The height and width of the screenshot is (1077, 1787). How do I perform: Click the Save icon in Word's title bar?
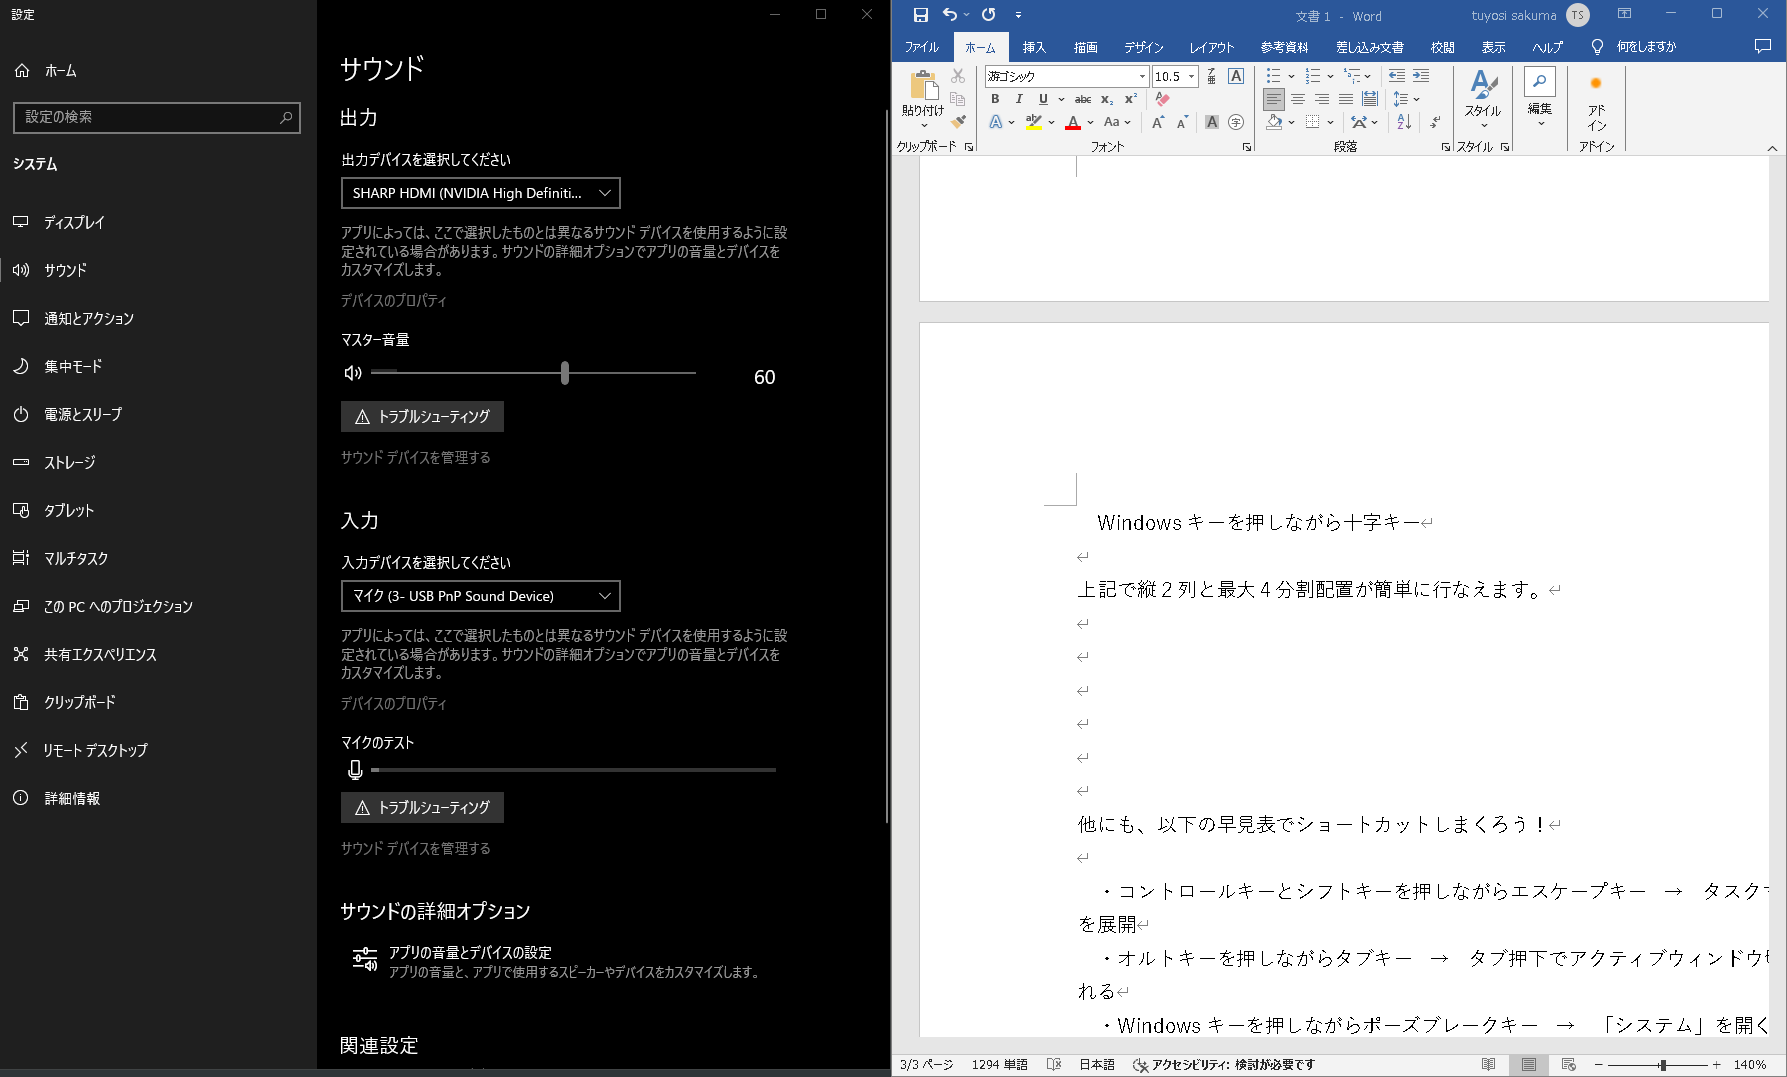(x=920, y=15)
